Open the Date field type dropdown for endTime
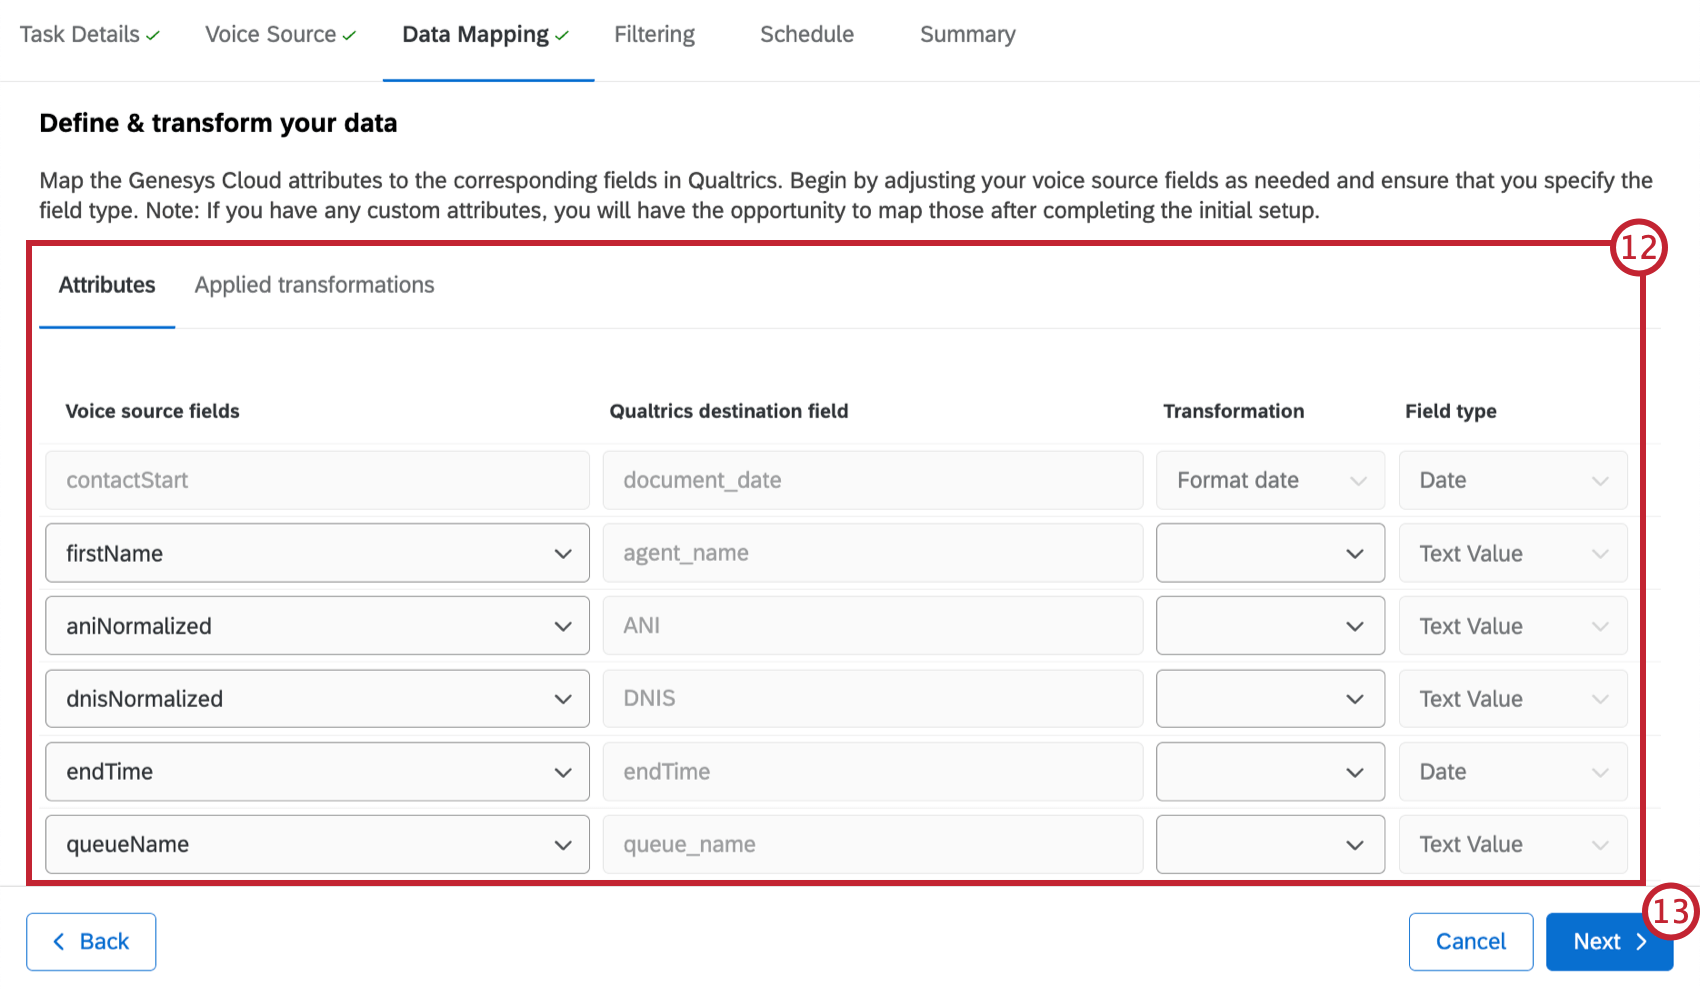1700x990 pixels. click(x=1598, y=771)
